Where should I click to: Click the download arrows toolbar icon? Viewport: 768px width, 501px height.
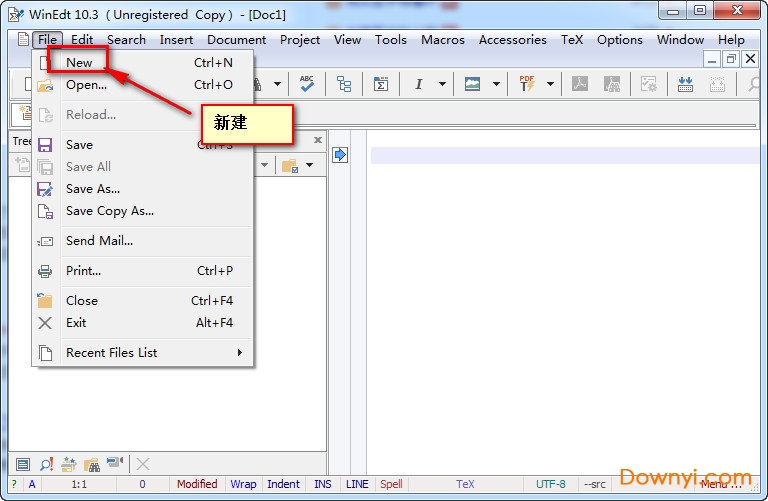[685, 84]
